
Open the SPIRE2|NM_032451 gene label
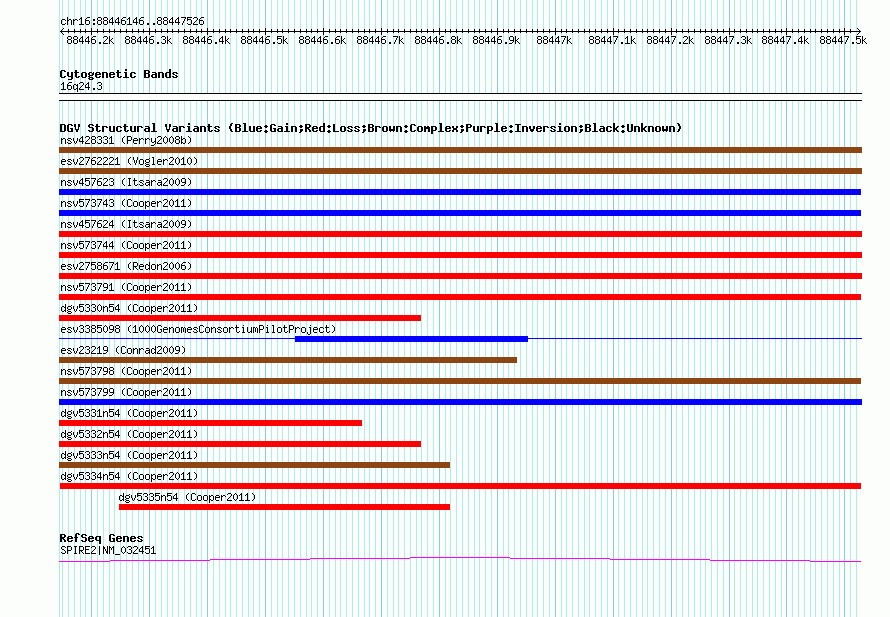108,550
